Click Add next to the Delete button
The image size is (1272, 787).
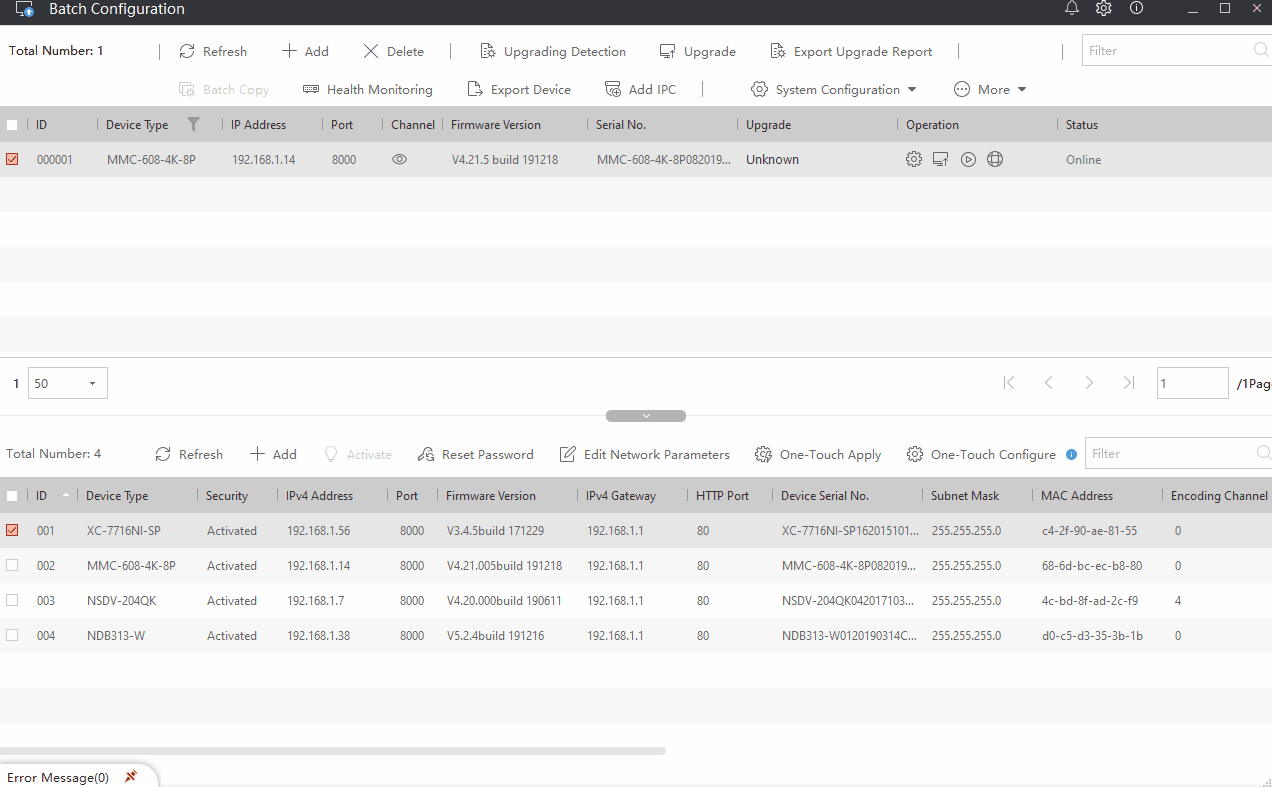pos(305,51)
